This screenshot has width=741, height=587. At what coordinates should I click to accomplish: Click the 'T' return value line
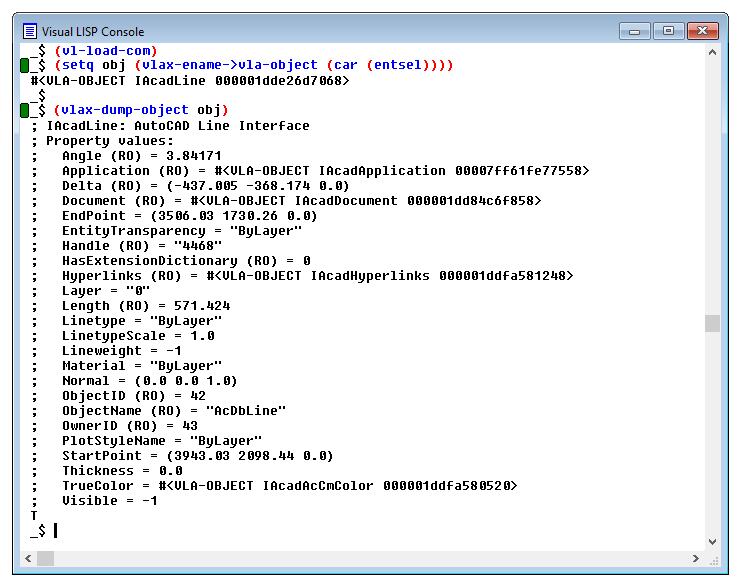click(x=34, y=516)
